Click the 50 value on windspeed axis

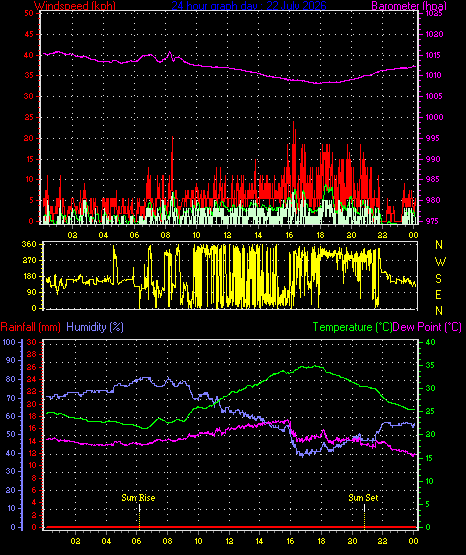point(29,13)
